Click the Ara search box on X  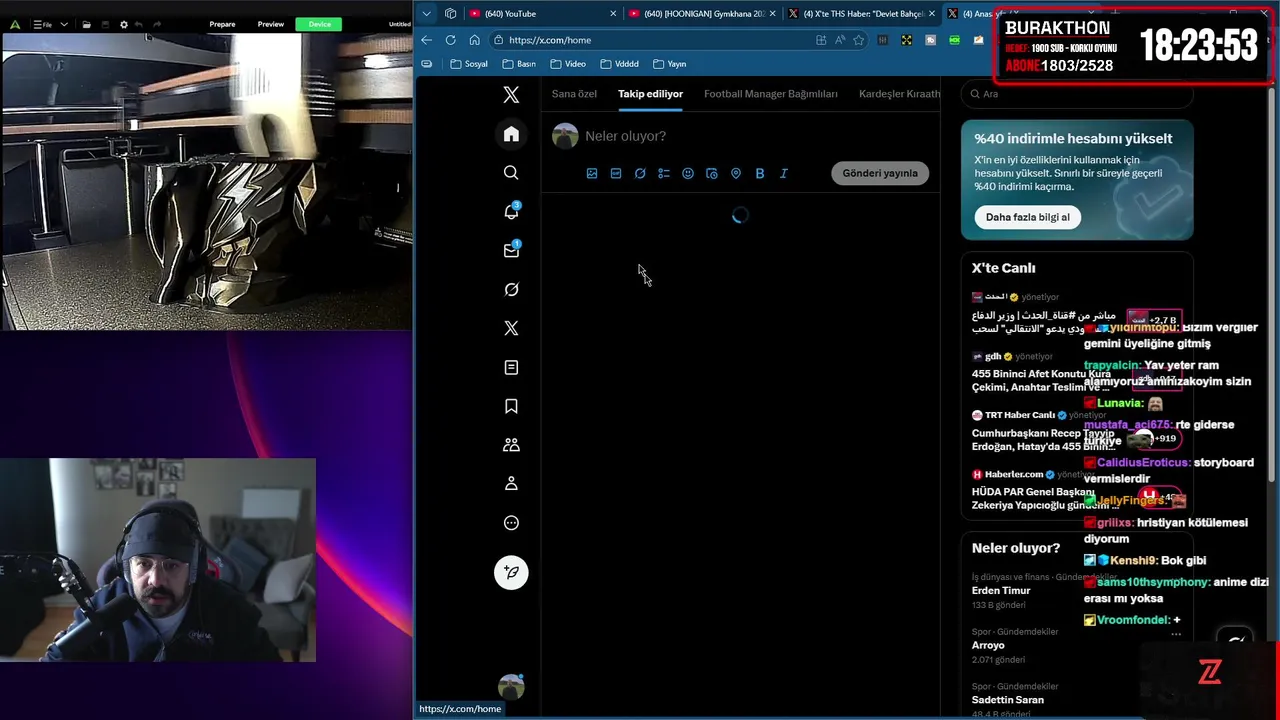[x=1077, y=94]
